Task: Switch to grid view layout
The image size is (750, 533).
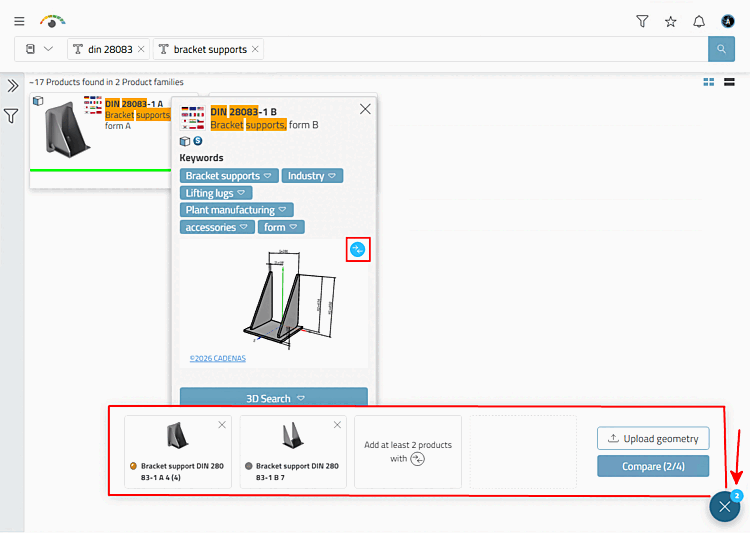Action: click(x=709, y=82)
